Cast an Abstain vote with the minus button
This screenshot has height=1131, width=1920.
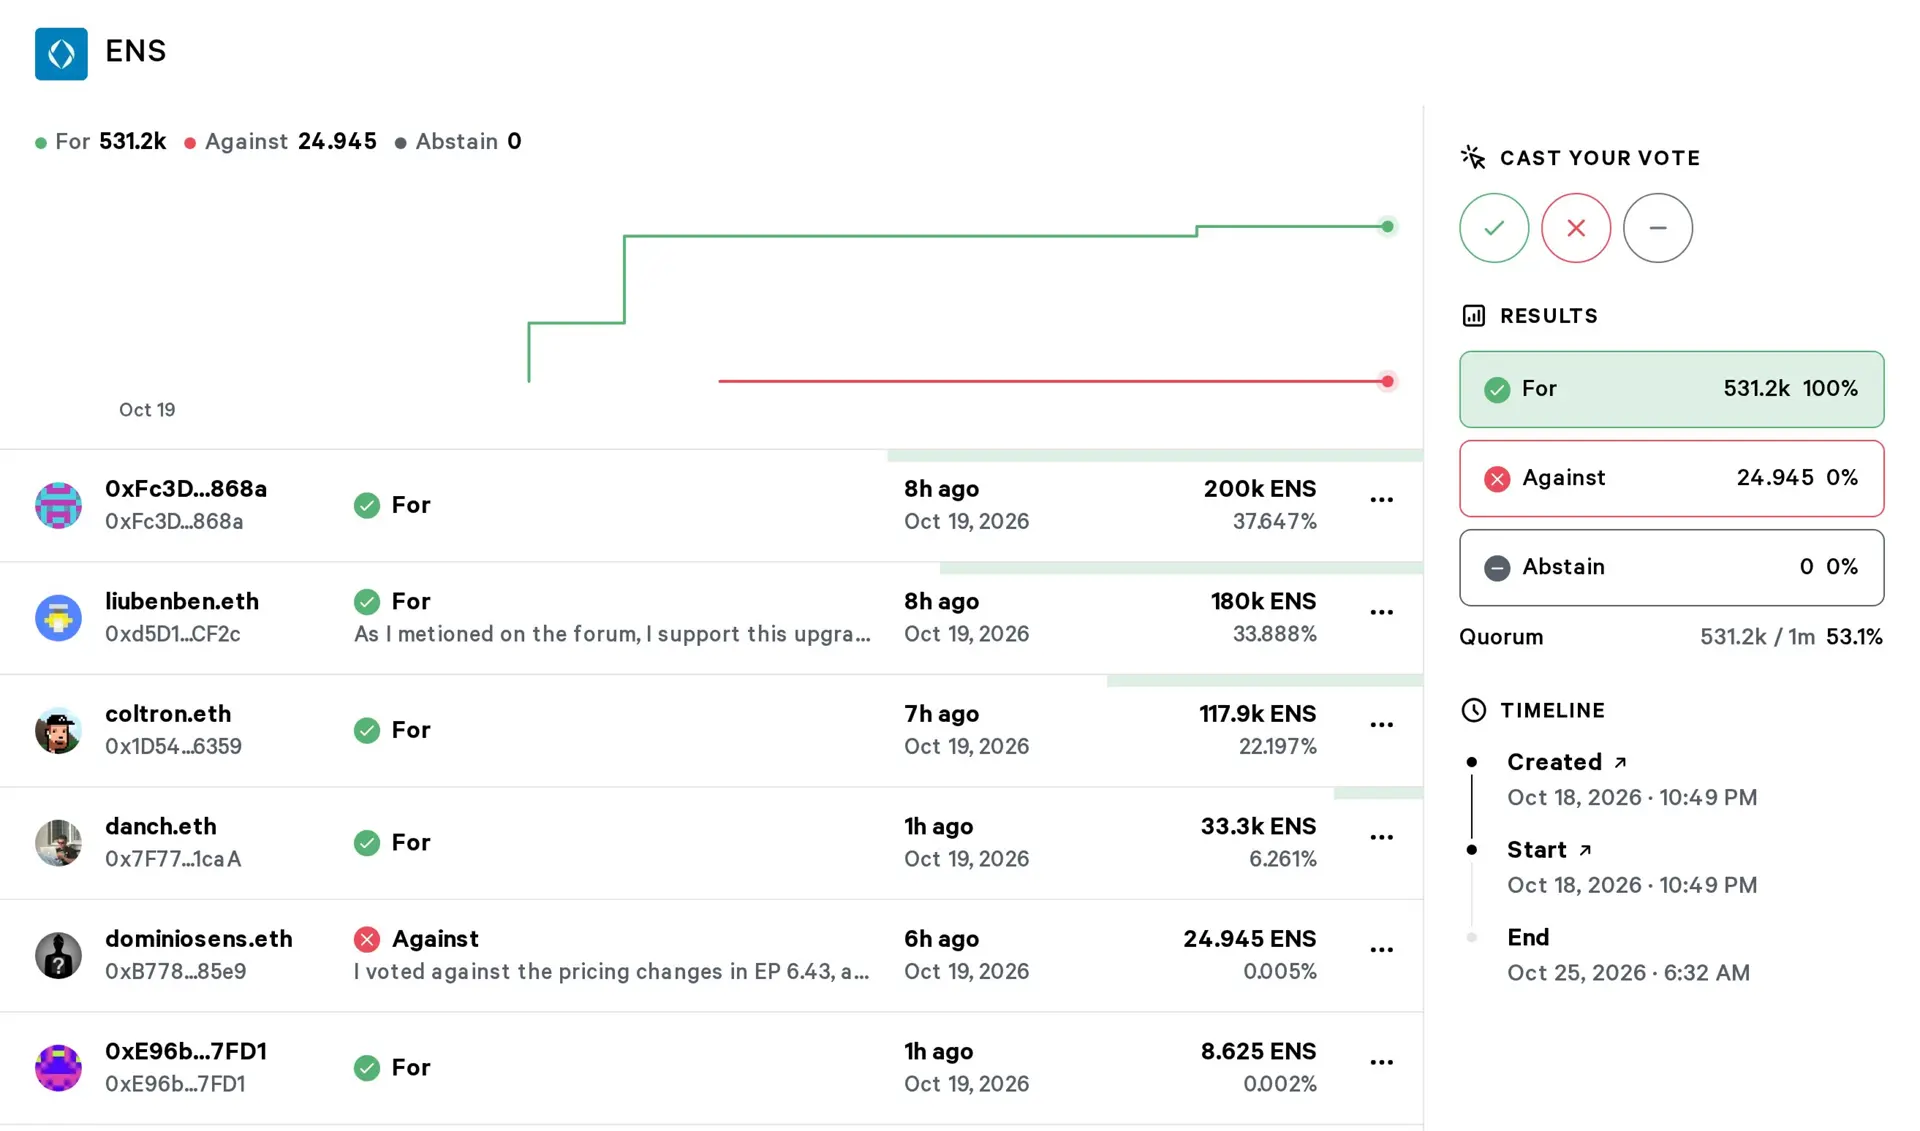pyautogui.click(x=1658, y=228)
